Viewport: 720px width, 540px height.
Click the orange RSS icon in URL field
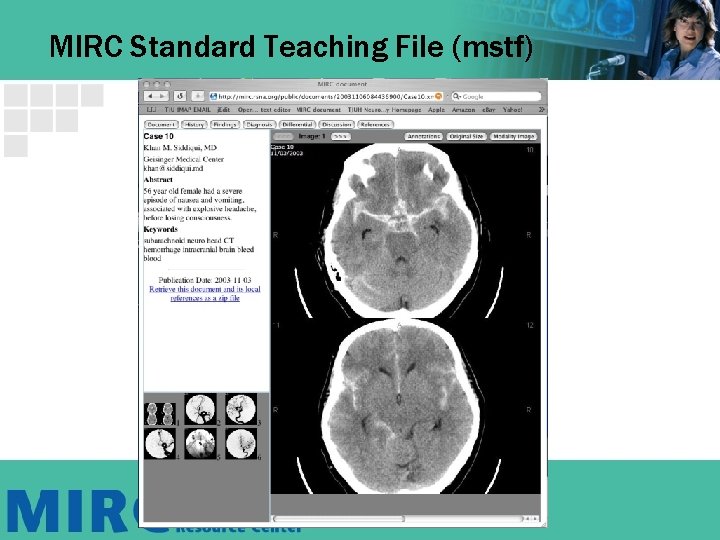439,96
